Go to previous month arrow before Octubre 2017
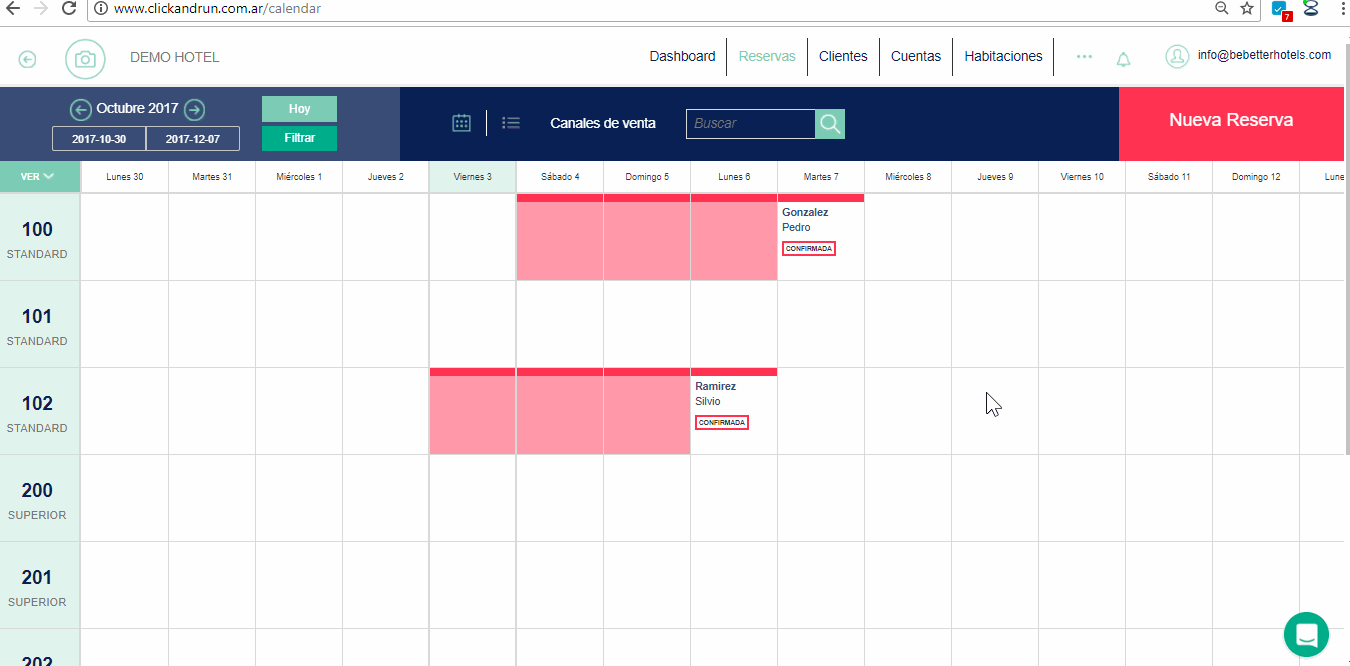The width and height of the screenshot is (1350, 666). [80, 109]
